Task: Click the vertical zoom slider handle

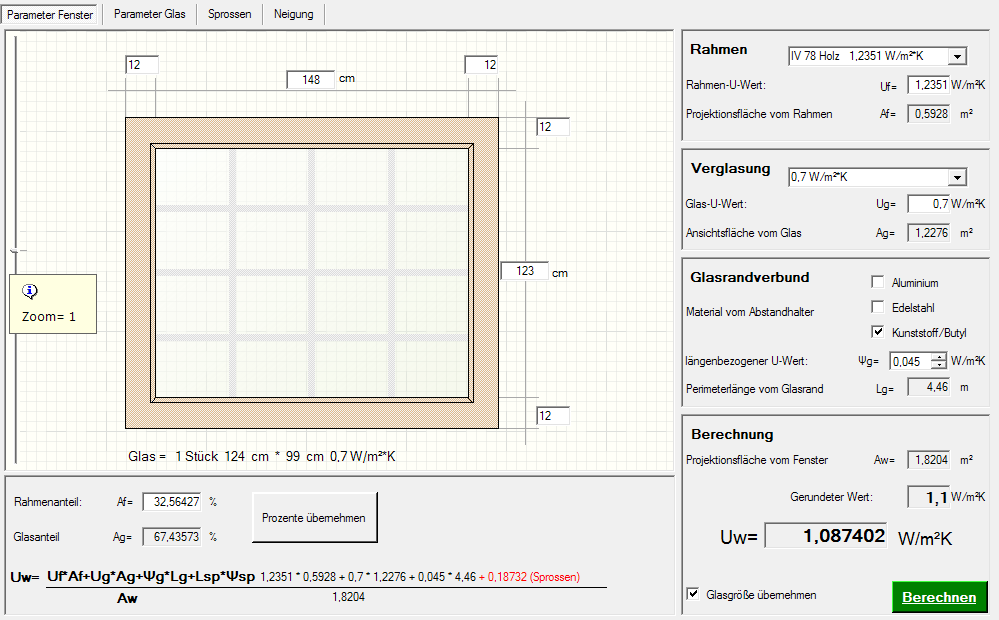Action: (x=14, y=251)
